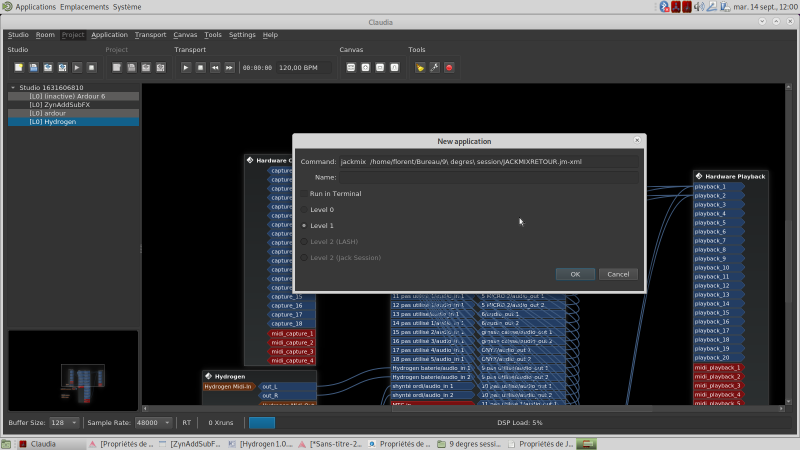Screen dimensions: 800x450
Task: Click the 0 Xruns status button
Action: [x=220, y=422]
